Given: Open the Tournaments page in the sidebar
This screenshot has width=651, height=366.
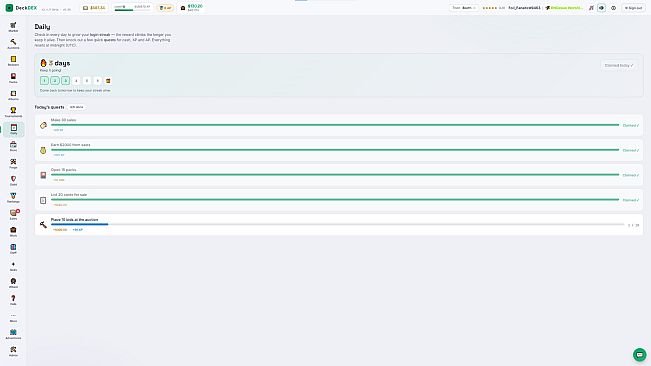Looking at the screenshot, I should coord(13,112).
